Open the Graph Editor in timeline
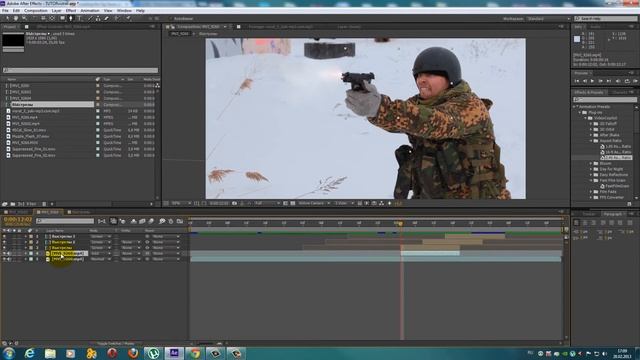The height and width of the screenshot is (360, 640). (x=180, y=221)
